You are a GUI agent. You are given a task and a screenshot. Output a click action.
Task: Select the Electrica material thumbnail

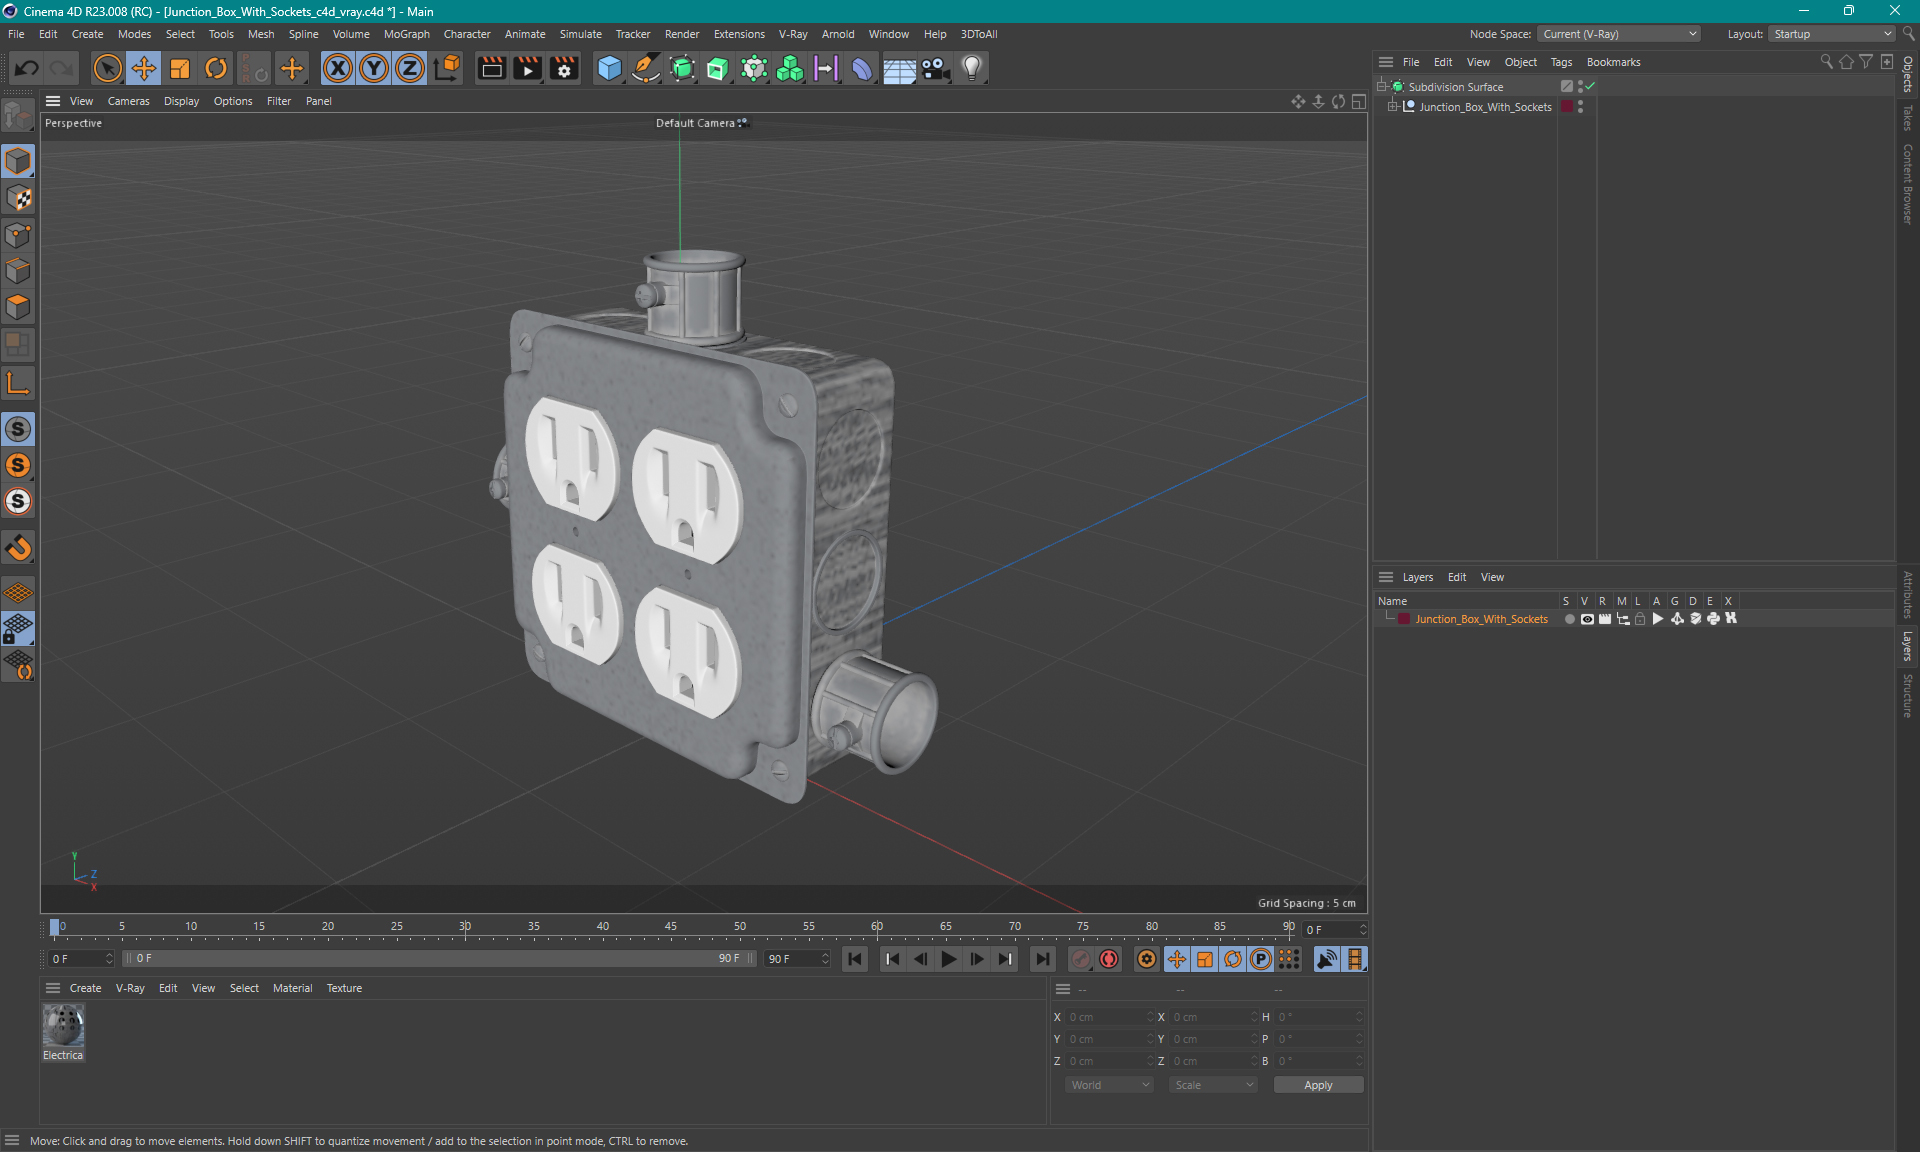[x=63, y=1025]
